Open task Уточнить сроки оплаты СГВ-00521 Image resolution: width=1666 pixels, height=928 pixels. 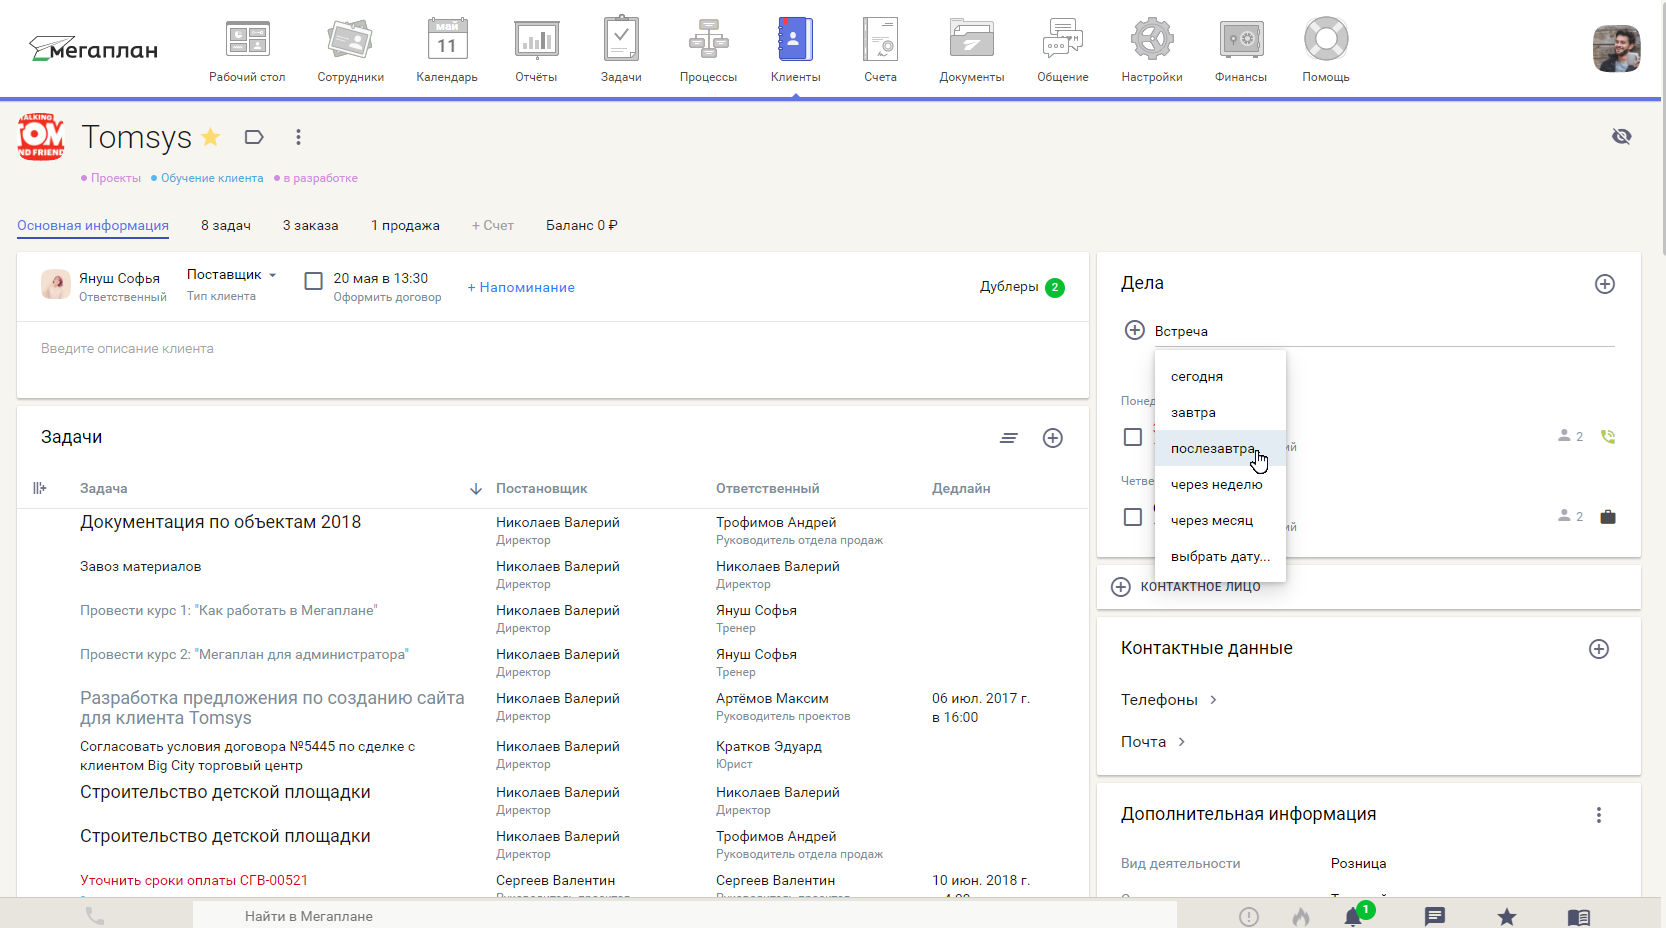point(194,880)
